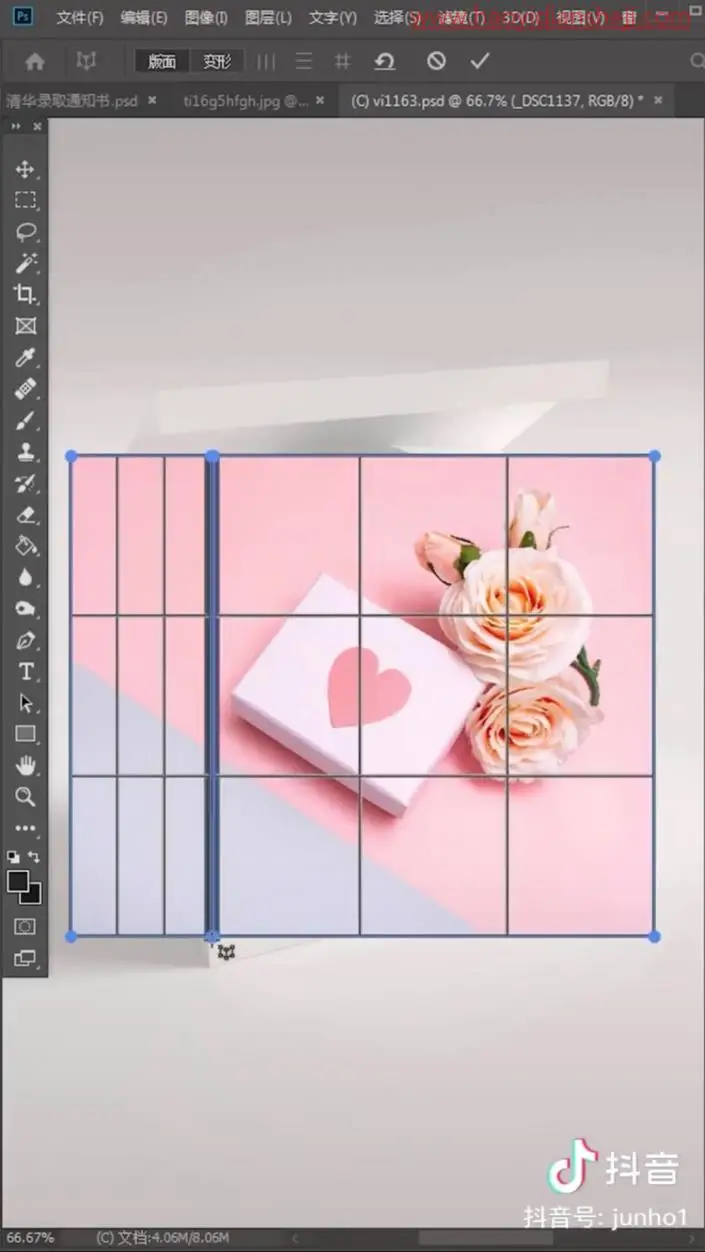Close the ti16g5hfgh.jpg tab
The width and height of the screenshot is (705, 1252).
click(x=320, y=100)
